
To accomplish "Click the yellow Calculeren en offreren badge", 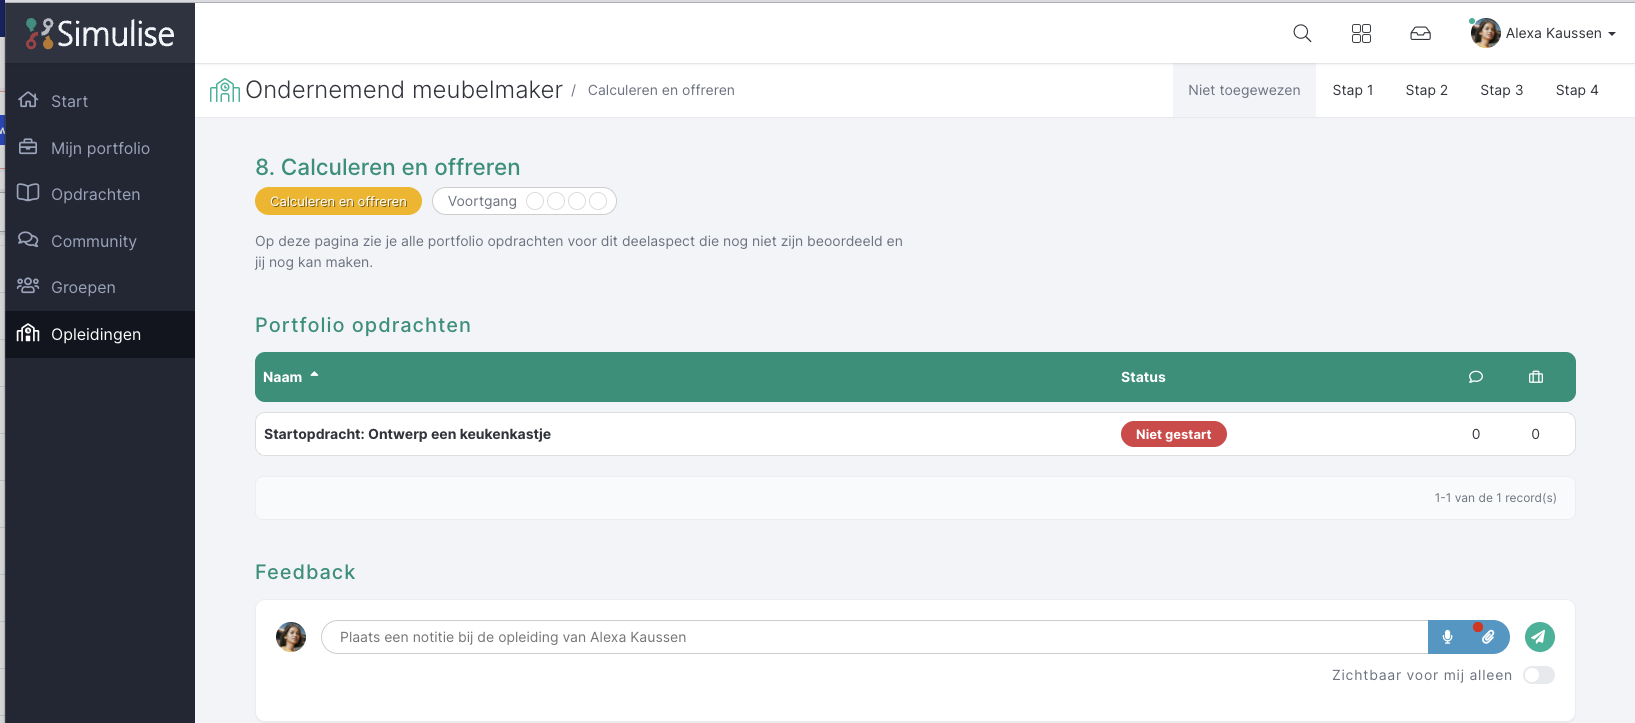I will [338, 201].
